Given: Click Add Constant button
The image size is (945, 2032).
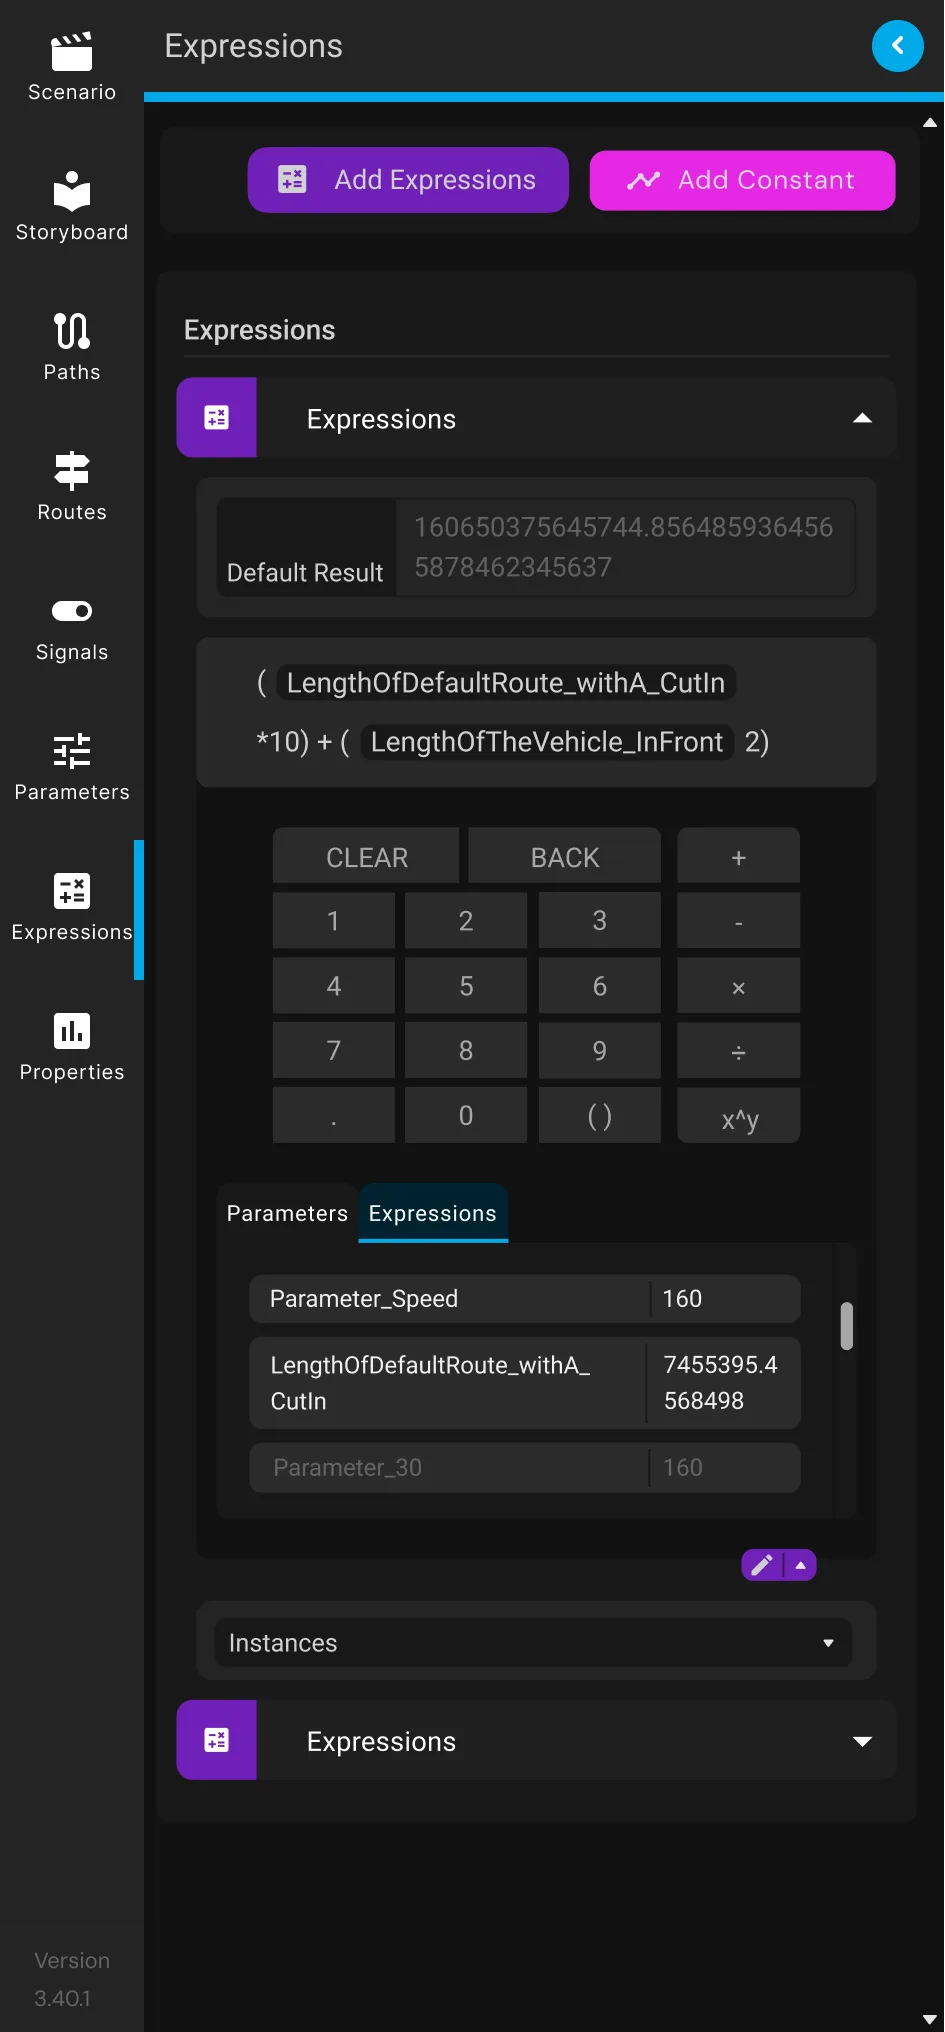Looking at the screenshot, I should (x=742, y=180).
